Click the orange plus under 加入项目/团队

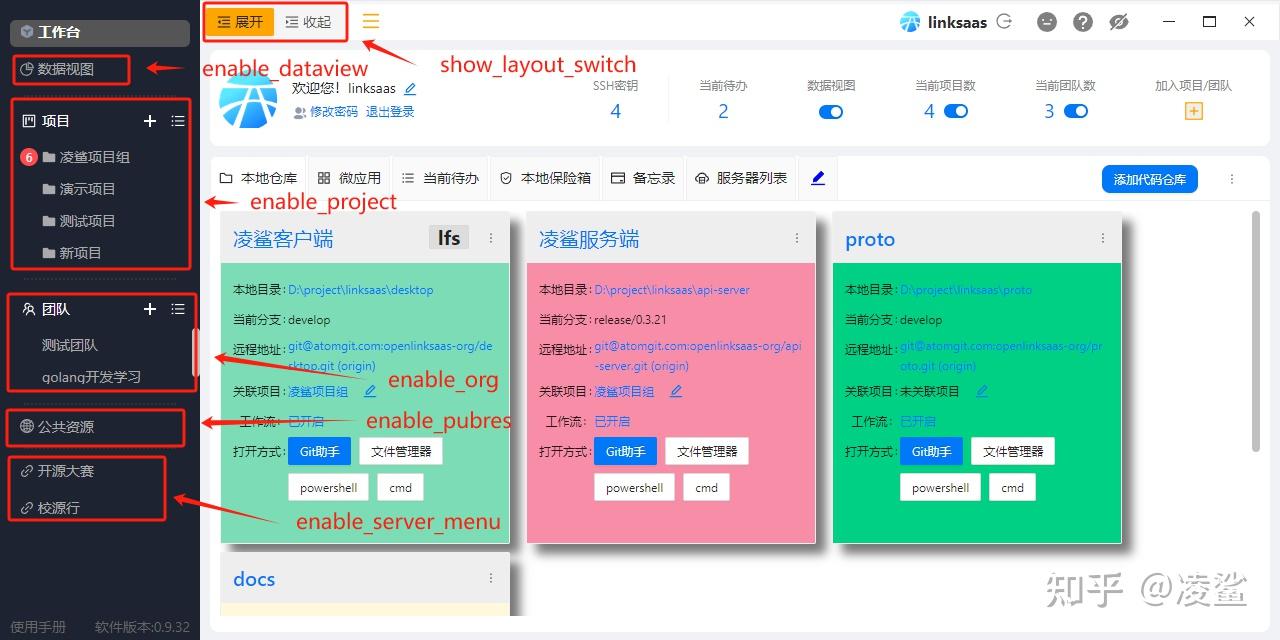[x=1194, y=111]
